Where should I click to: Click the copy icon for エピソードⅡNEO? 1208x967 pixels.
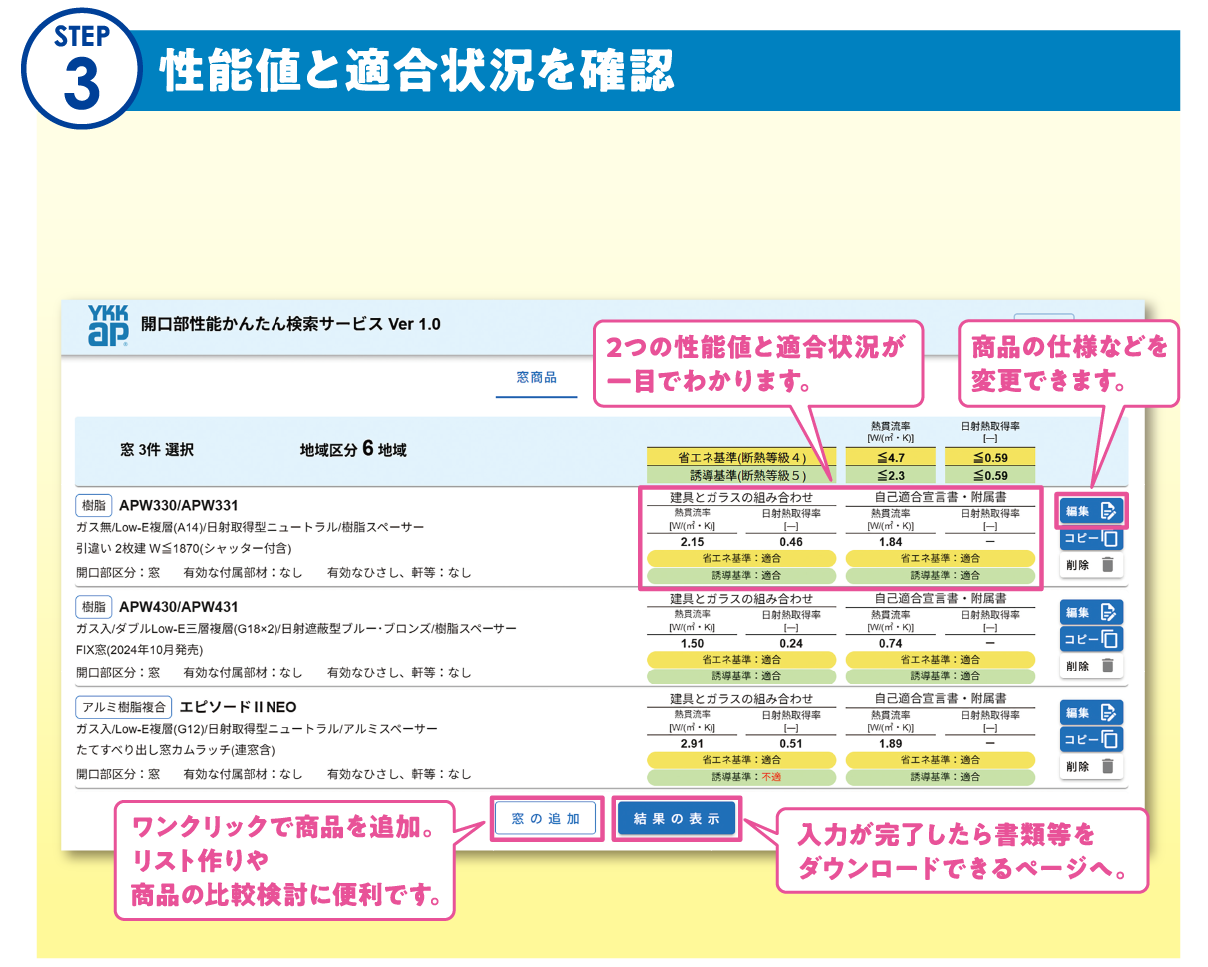pos(1090,740)
